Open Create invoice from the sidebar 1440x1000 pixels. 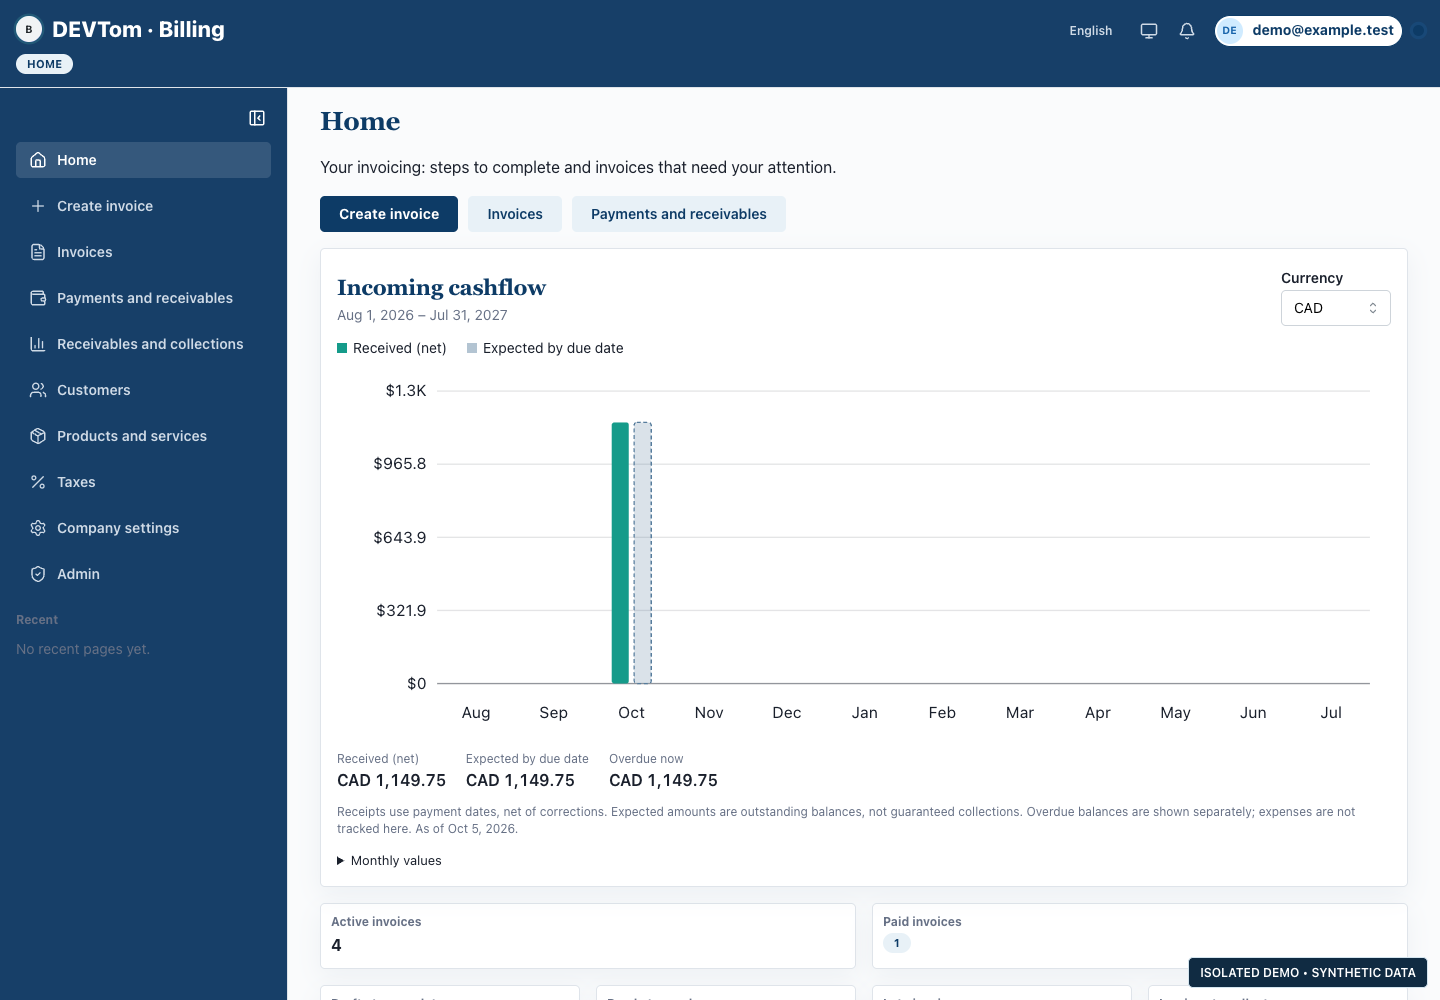pos(143,206)
